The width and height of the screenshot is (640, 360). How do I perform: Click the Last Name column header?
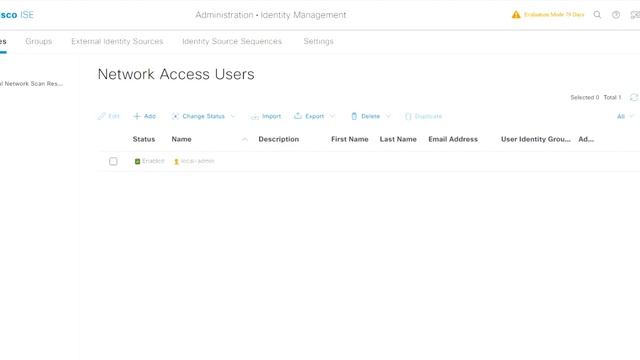[398, 139]
